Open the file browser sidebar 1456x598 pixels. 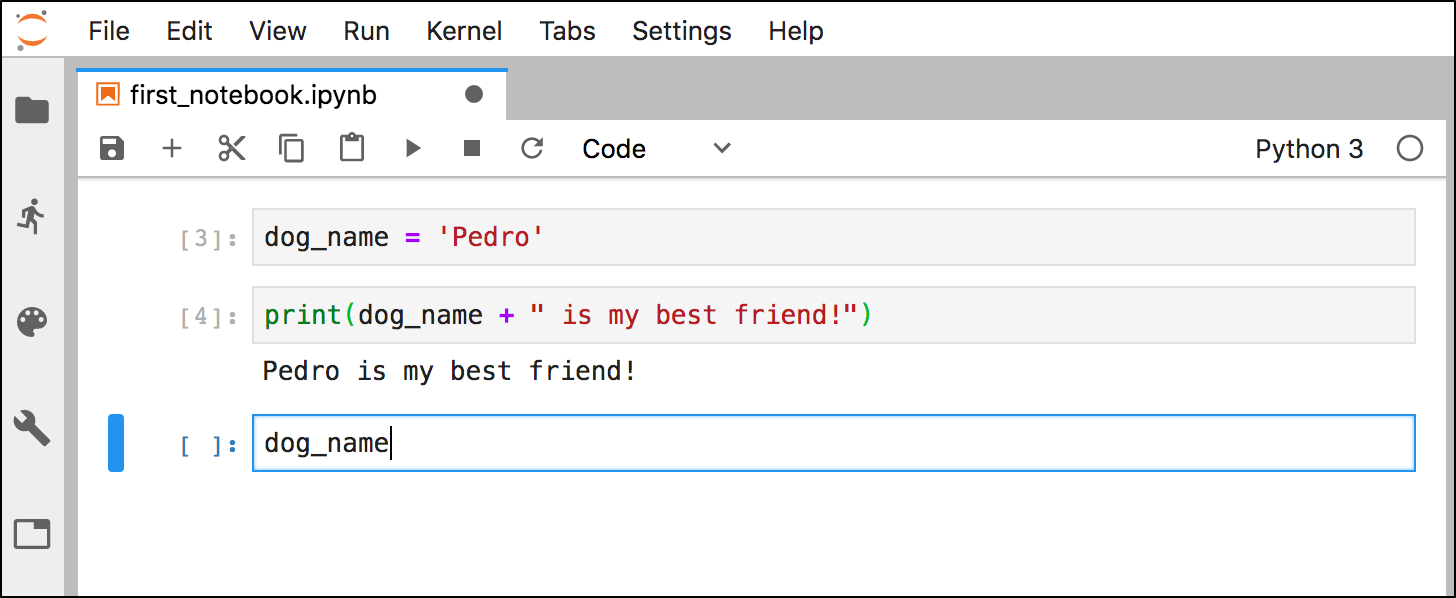pyautogui.click(x=33, y=110)
